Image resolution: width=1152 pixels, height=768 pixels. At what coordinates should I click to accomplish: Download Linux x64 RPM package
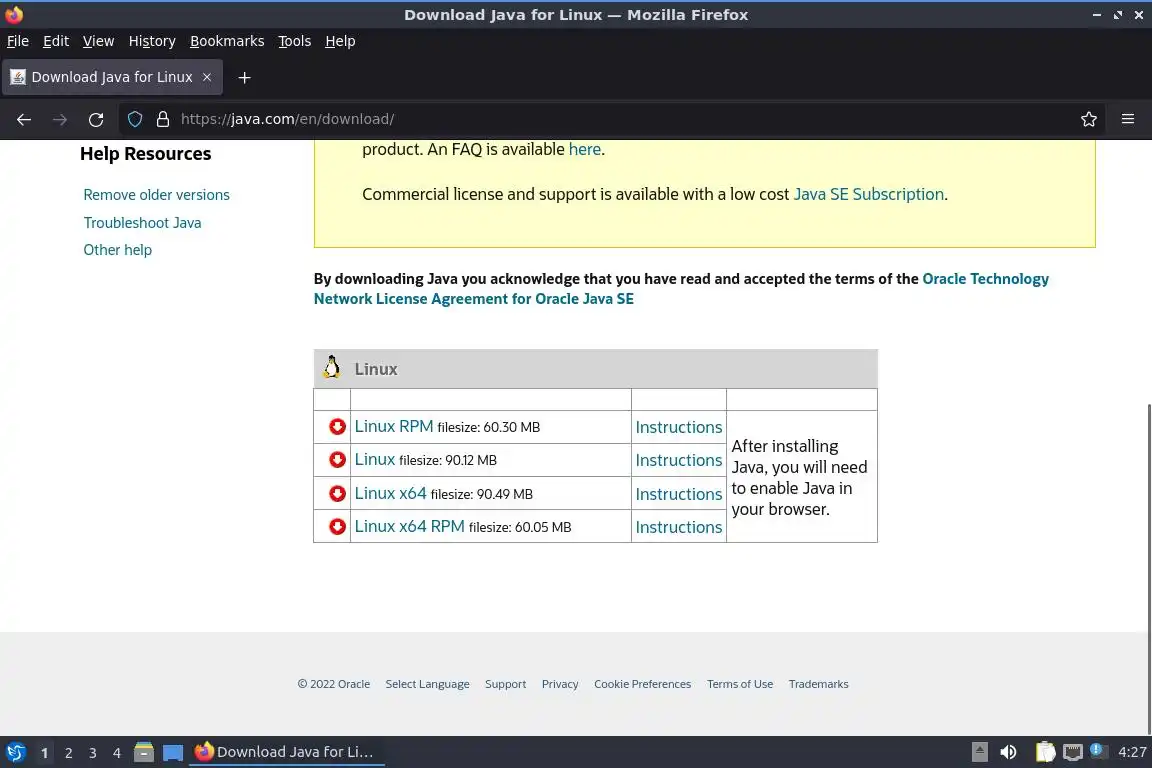pos(409,526)
